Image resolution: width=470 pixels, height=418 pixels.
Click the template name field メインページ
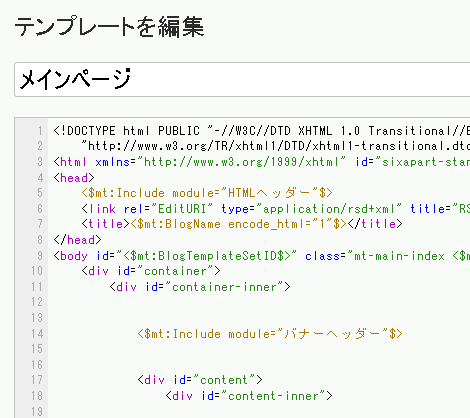242,79
